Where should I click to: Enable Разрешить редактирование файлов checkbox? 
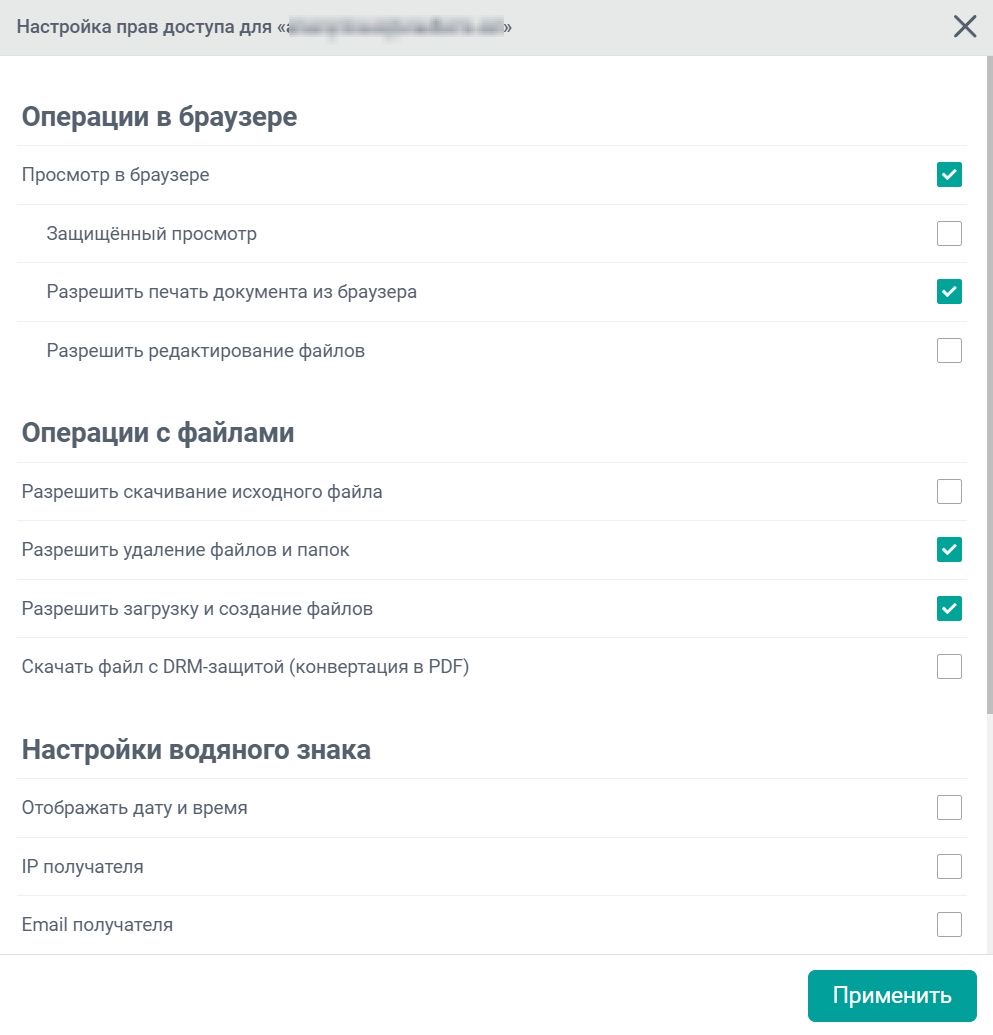[949, 351]
